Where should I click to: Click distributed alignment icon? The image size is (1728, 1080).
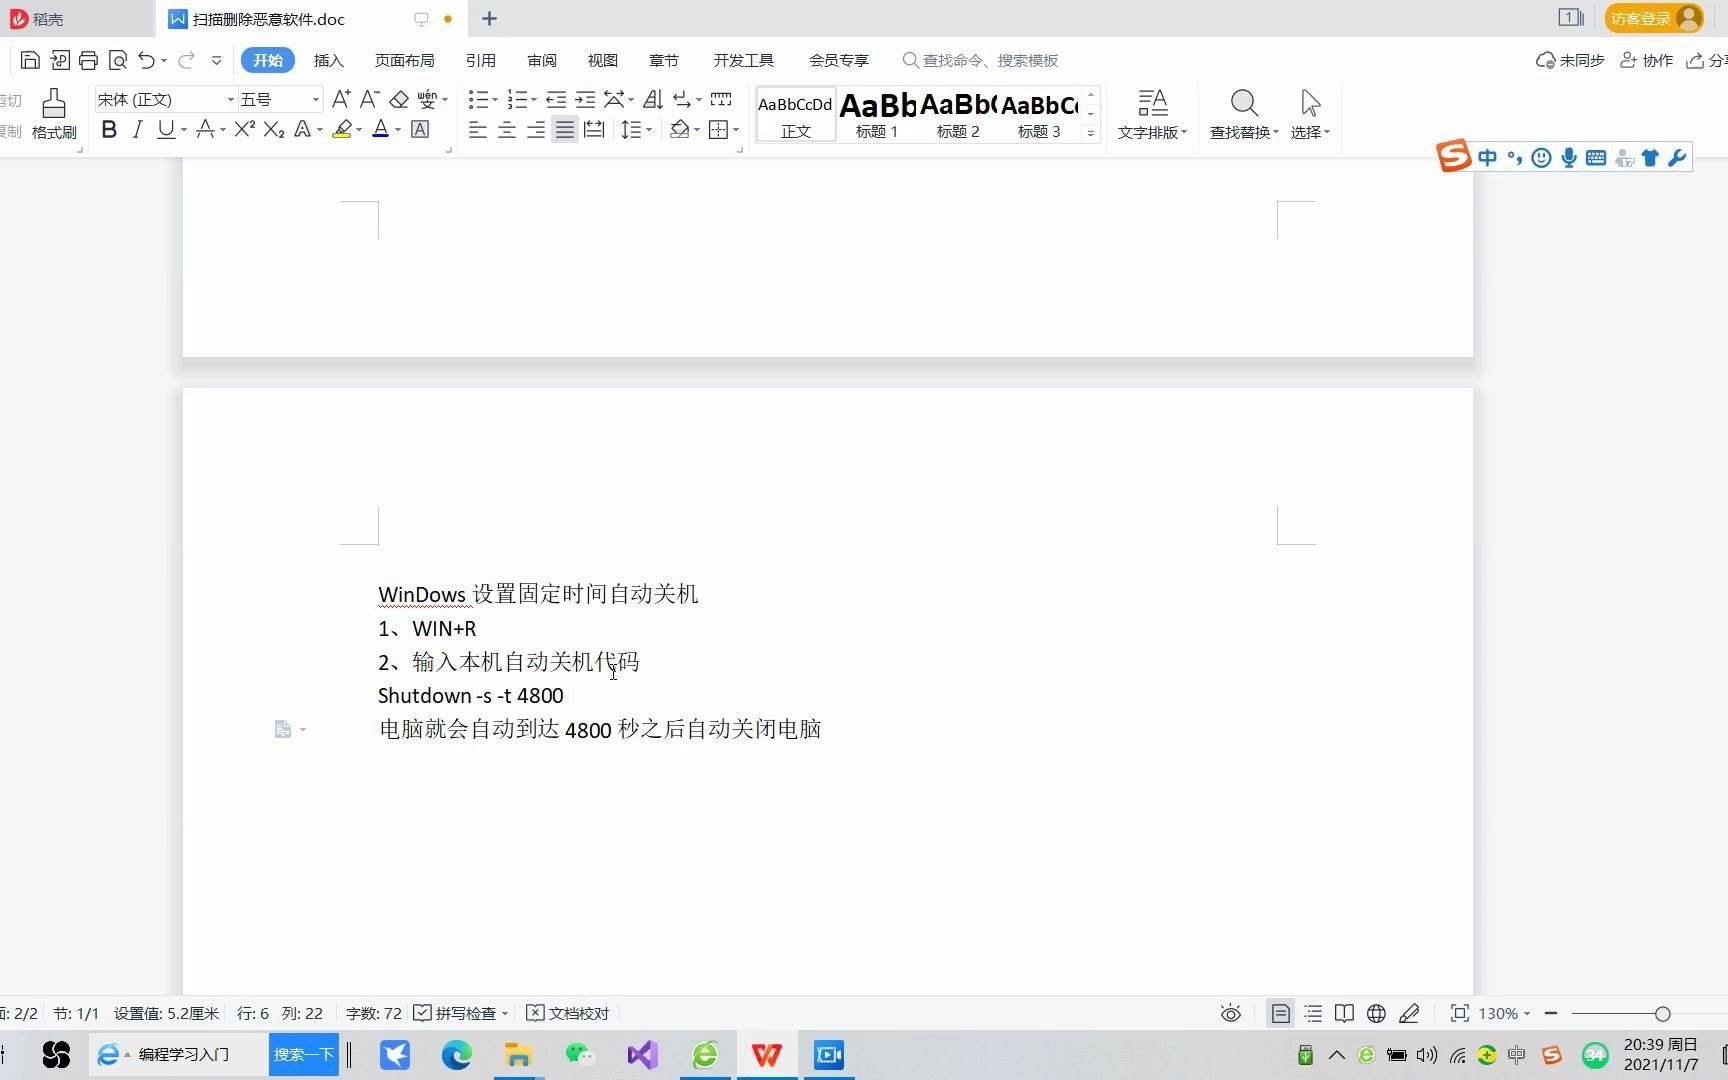click(594, 129)
